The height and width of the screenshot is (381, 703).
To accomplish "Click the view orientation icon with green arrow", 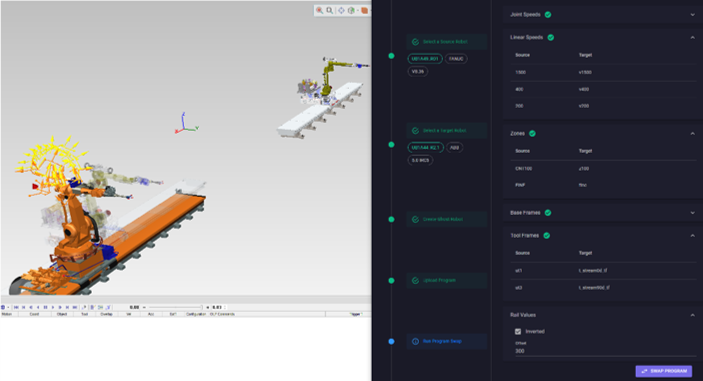I will pos(352,10).
